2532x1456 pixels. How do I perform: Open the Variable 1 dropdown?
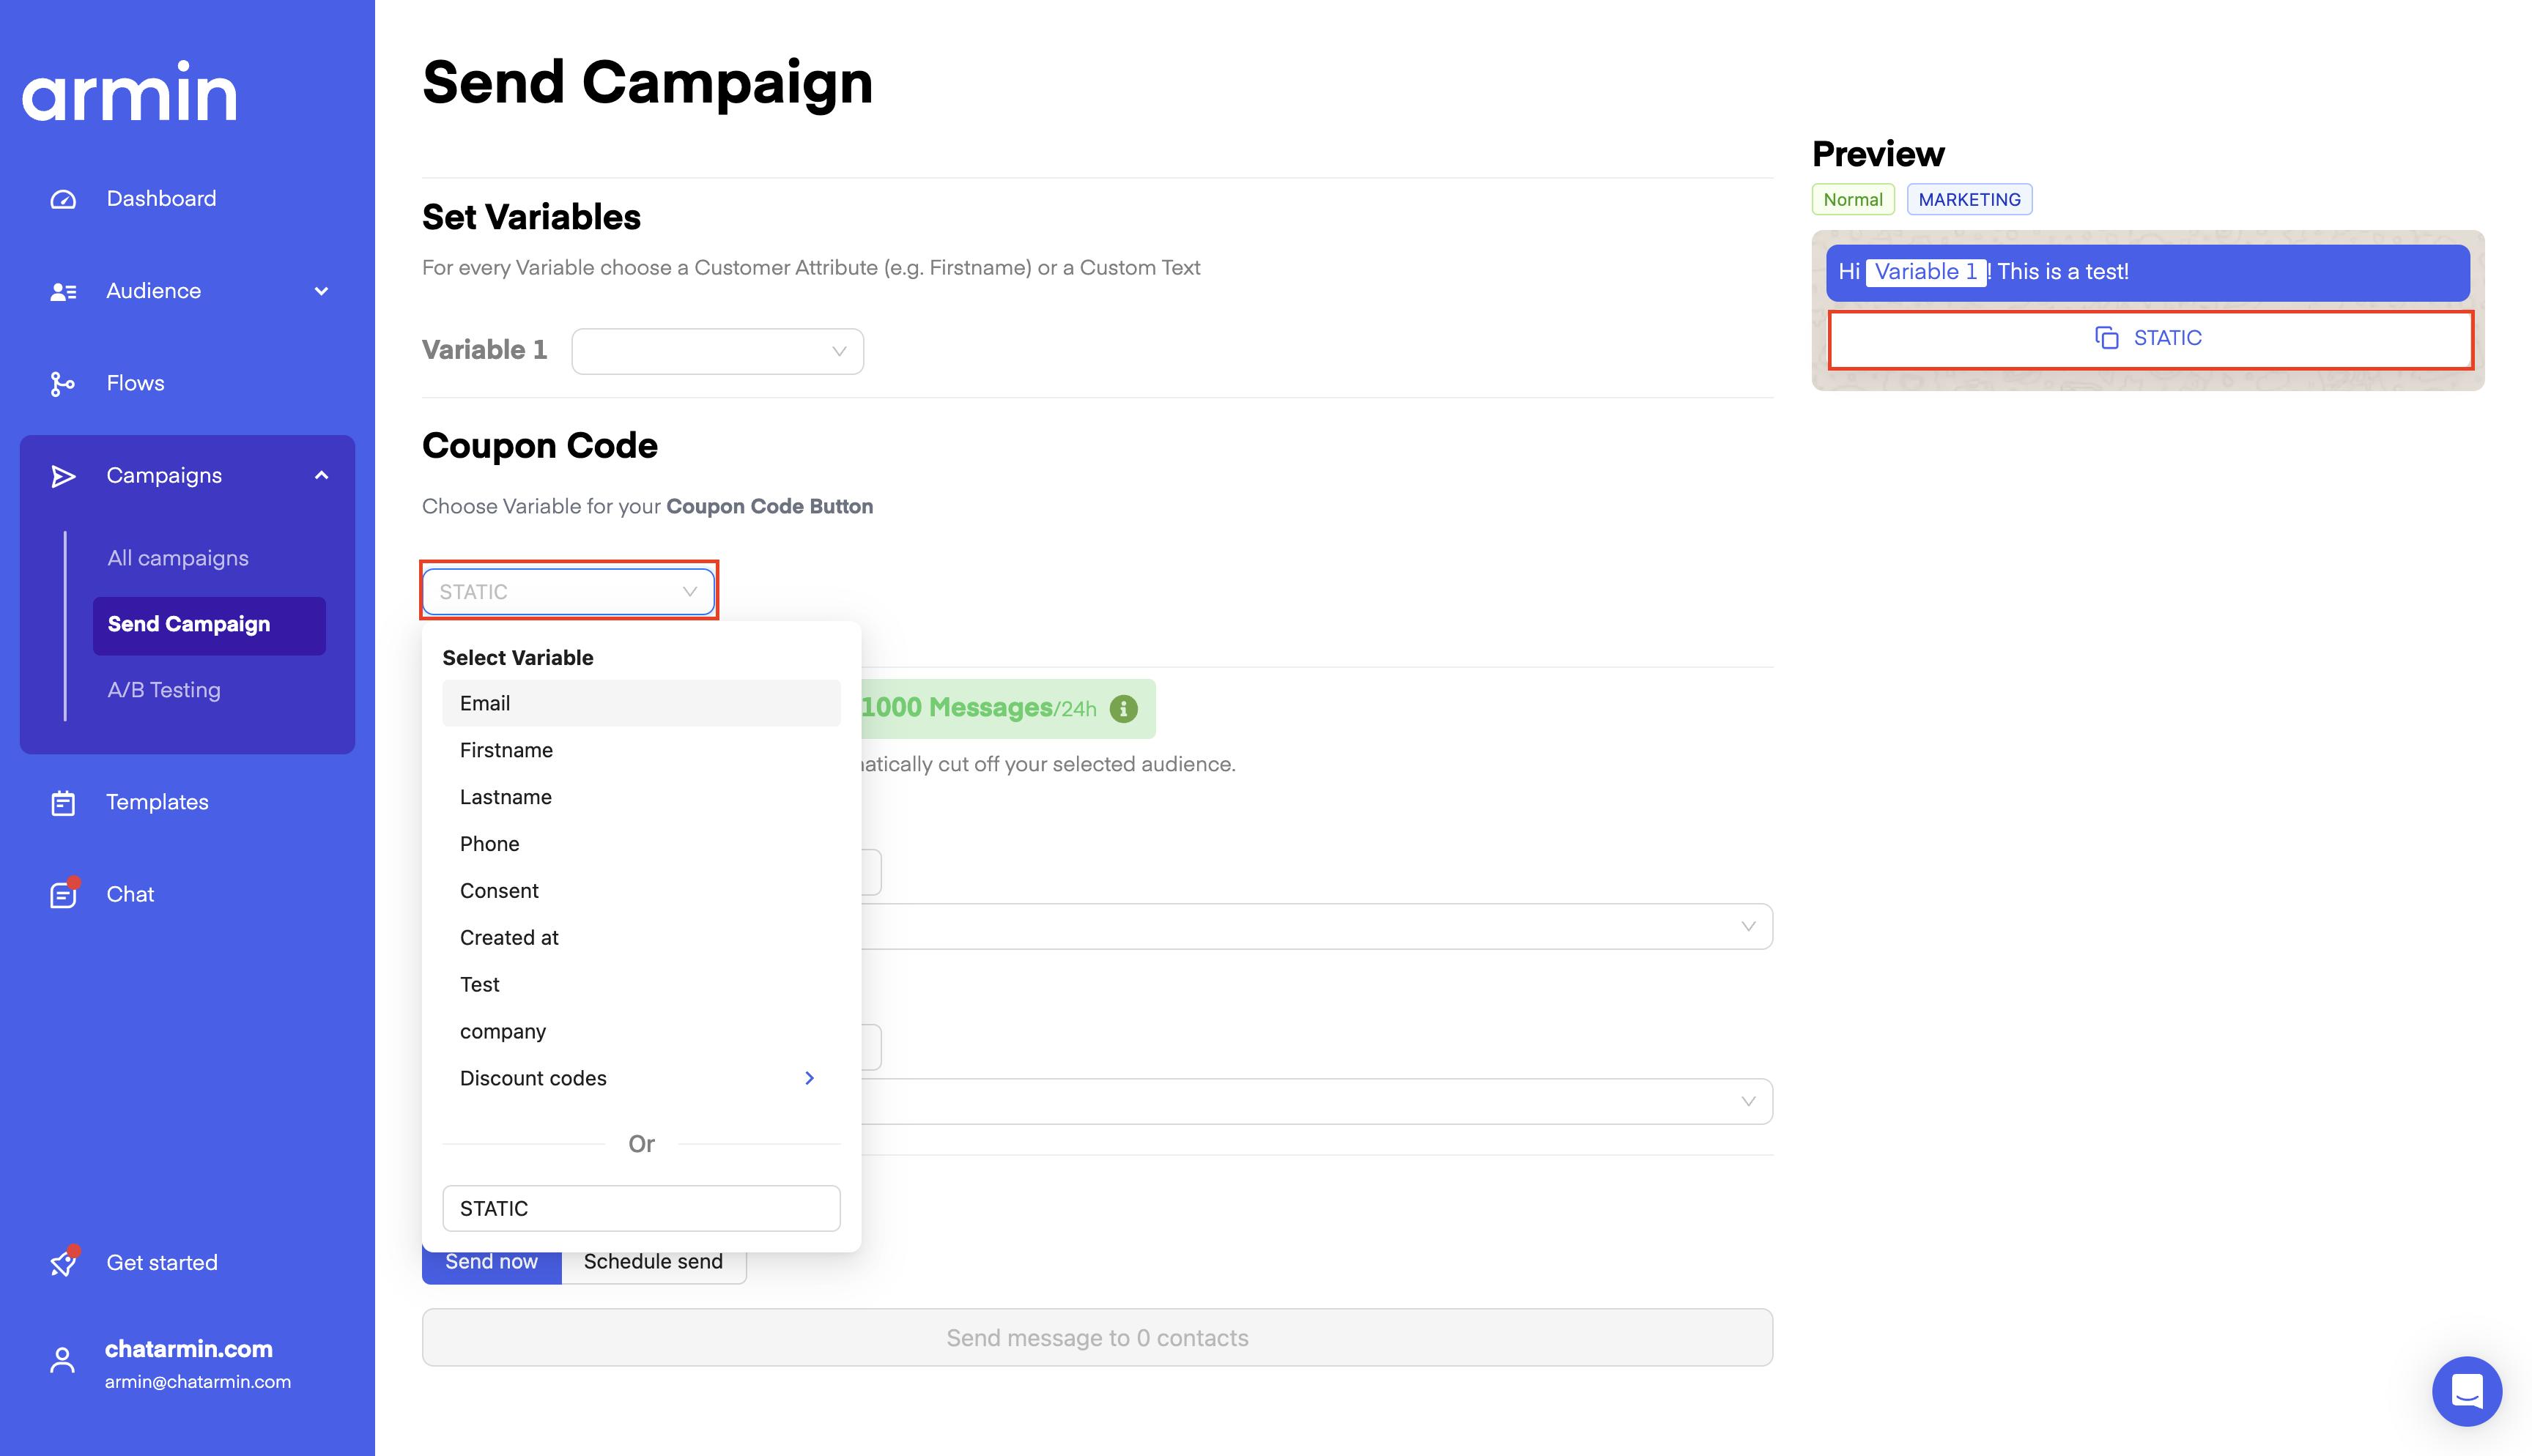[x=717, y=351]
